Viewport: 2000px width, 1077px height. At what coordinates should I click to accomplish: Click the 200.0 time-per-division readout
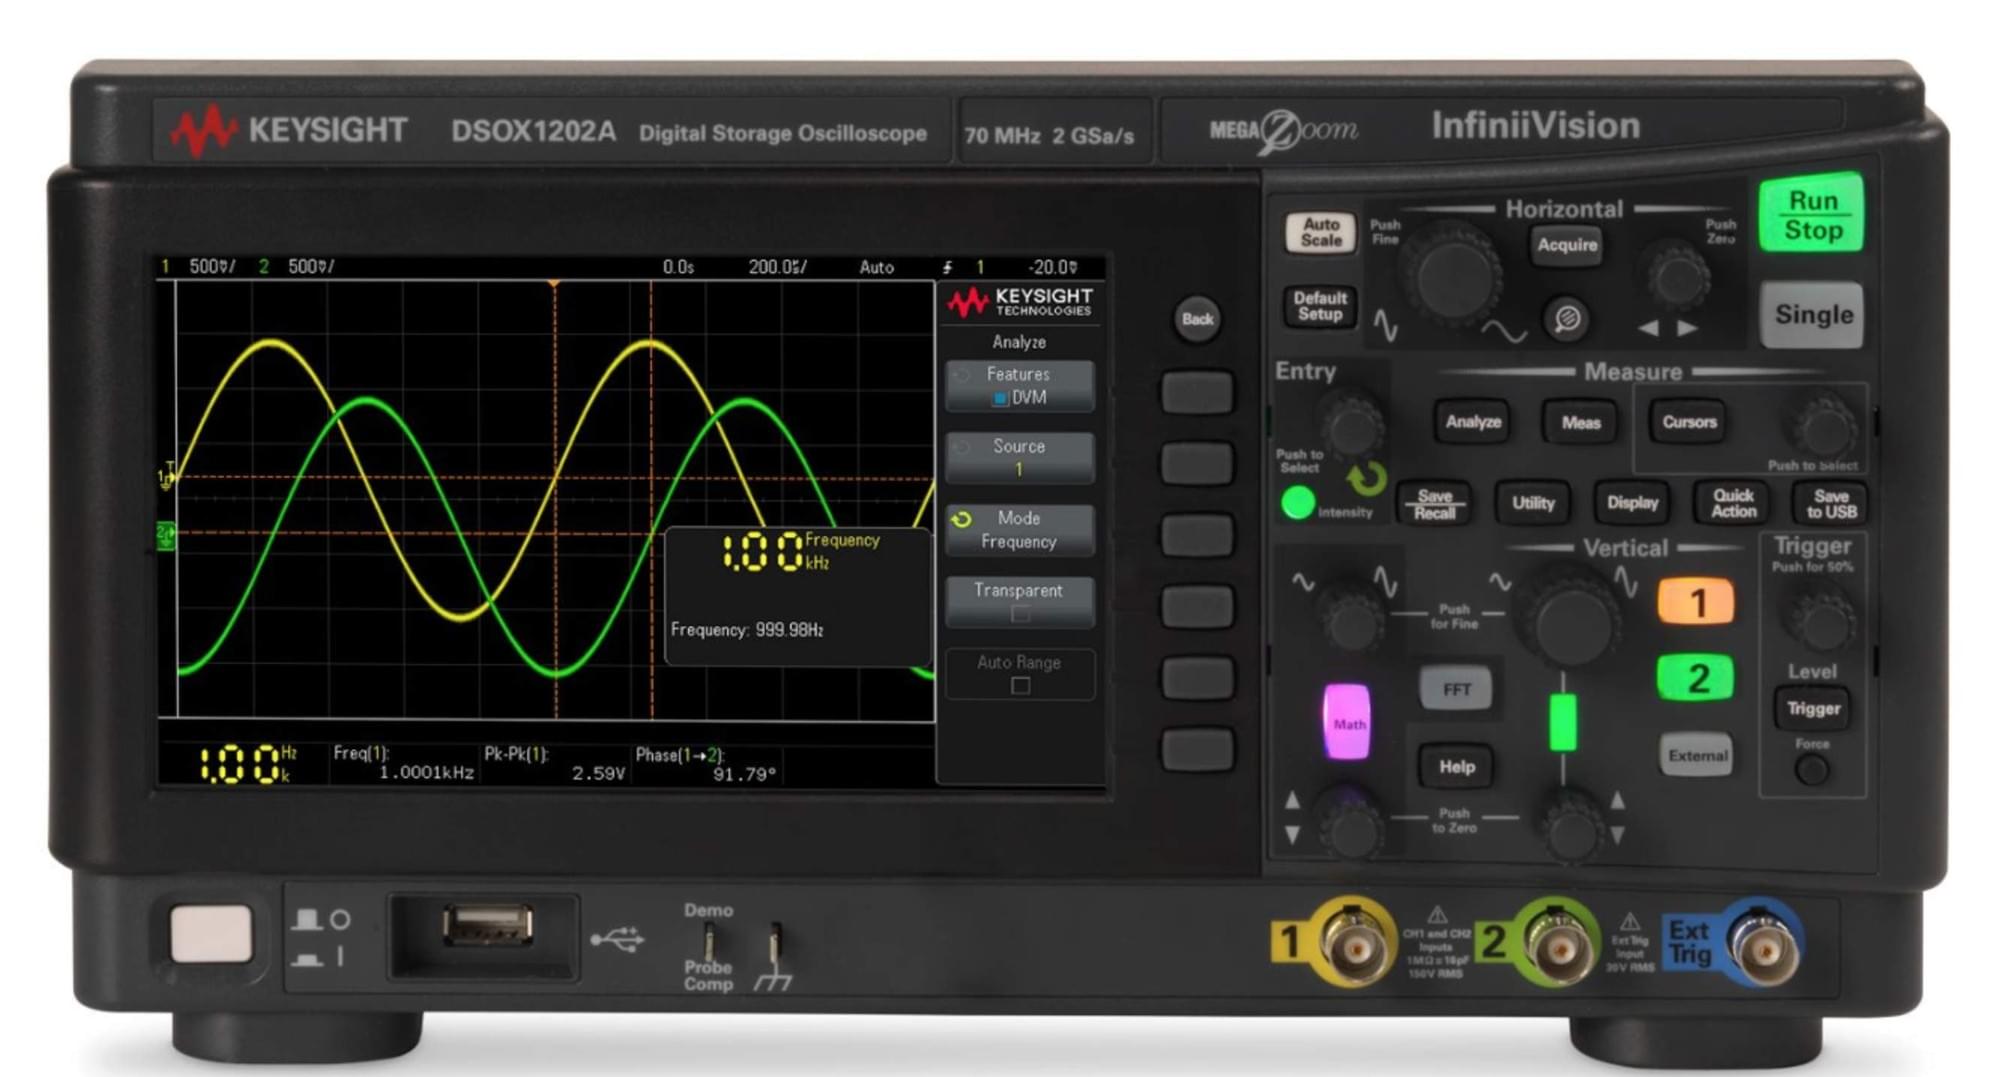(x=777, y=267)
